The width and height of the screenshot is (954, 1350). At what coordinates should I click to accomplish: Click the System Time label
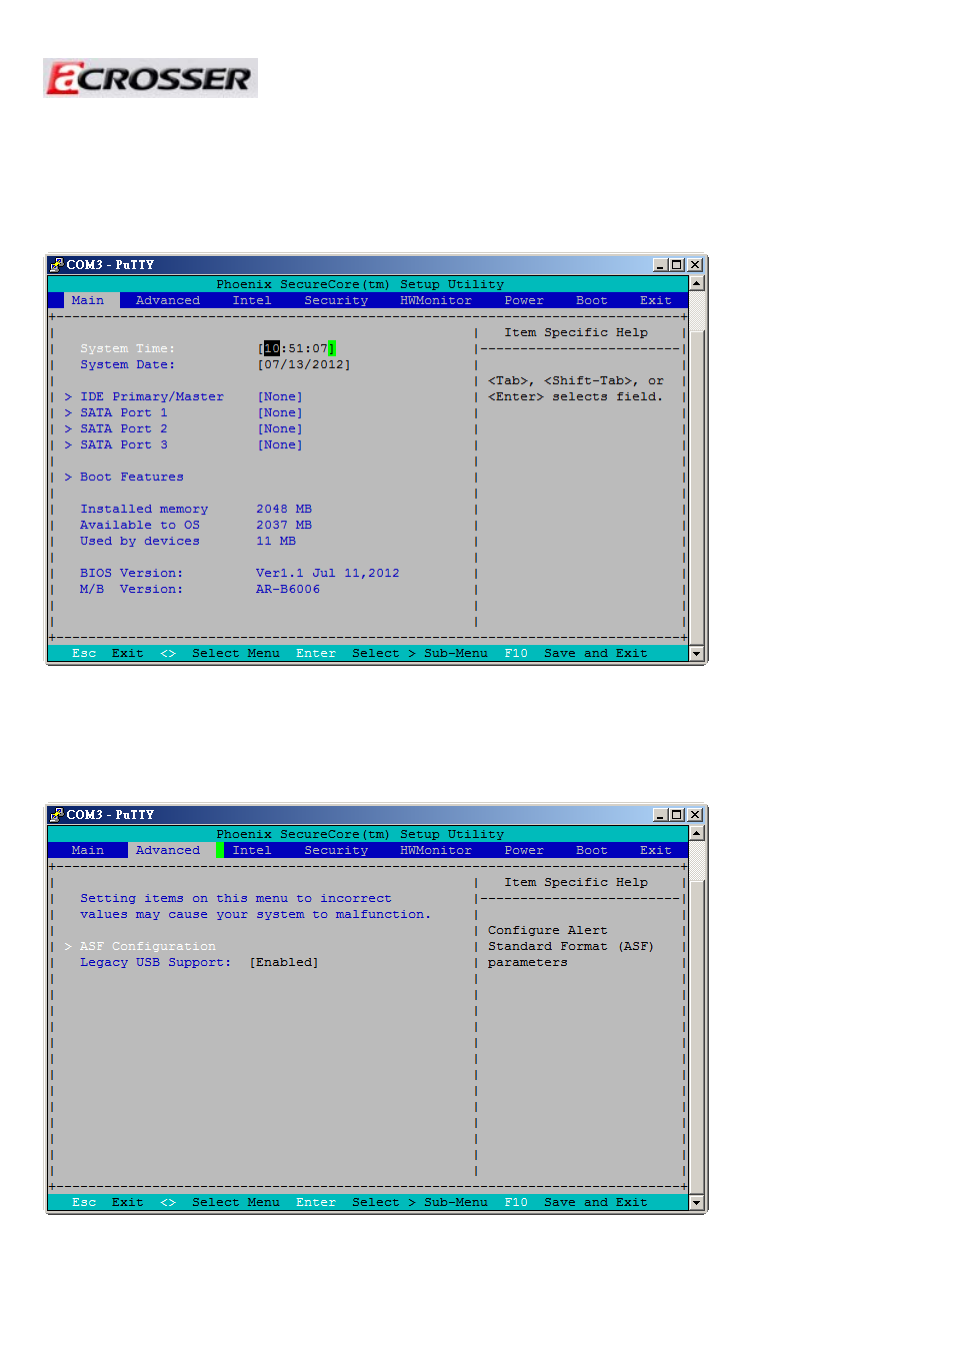[128, 349]
